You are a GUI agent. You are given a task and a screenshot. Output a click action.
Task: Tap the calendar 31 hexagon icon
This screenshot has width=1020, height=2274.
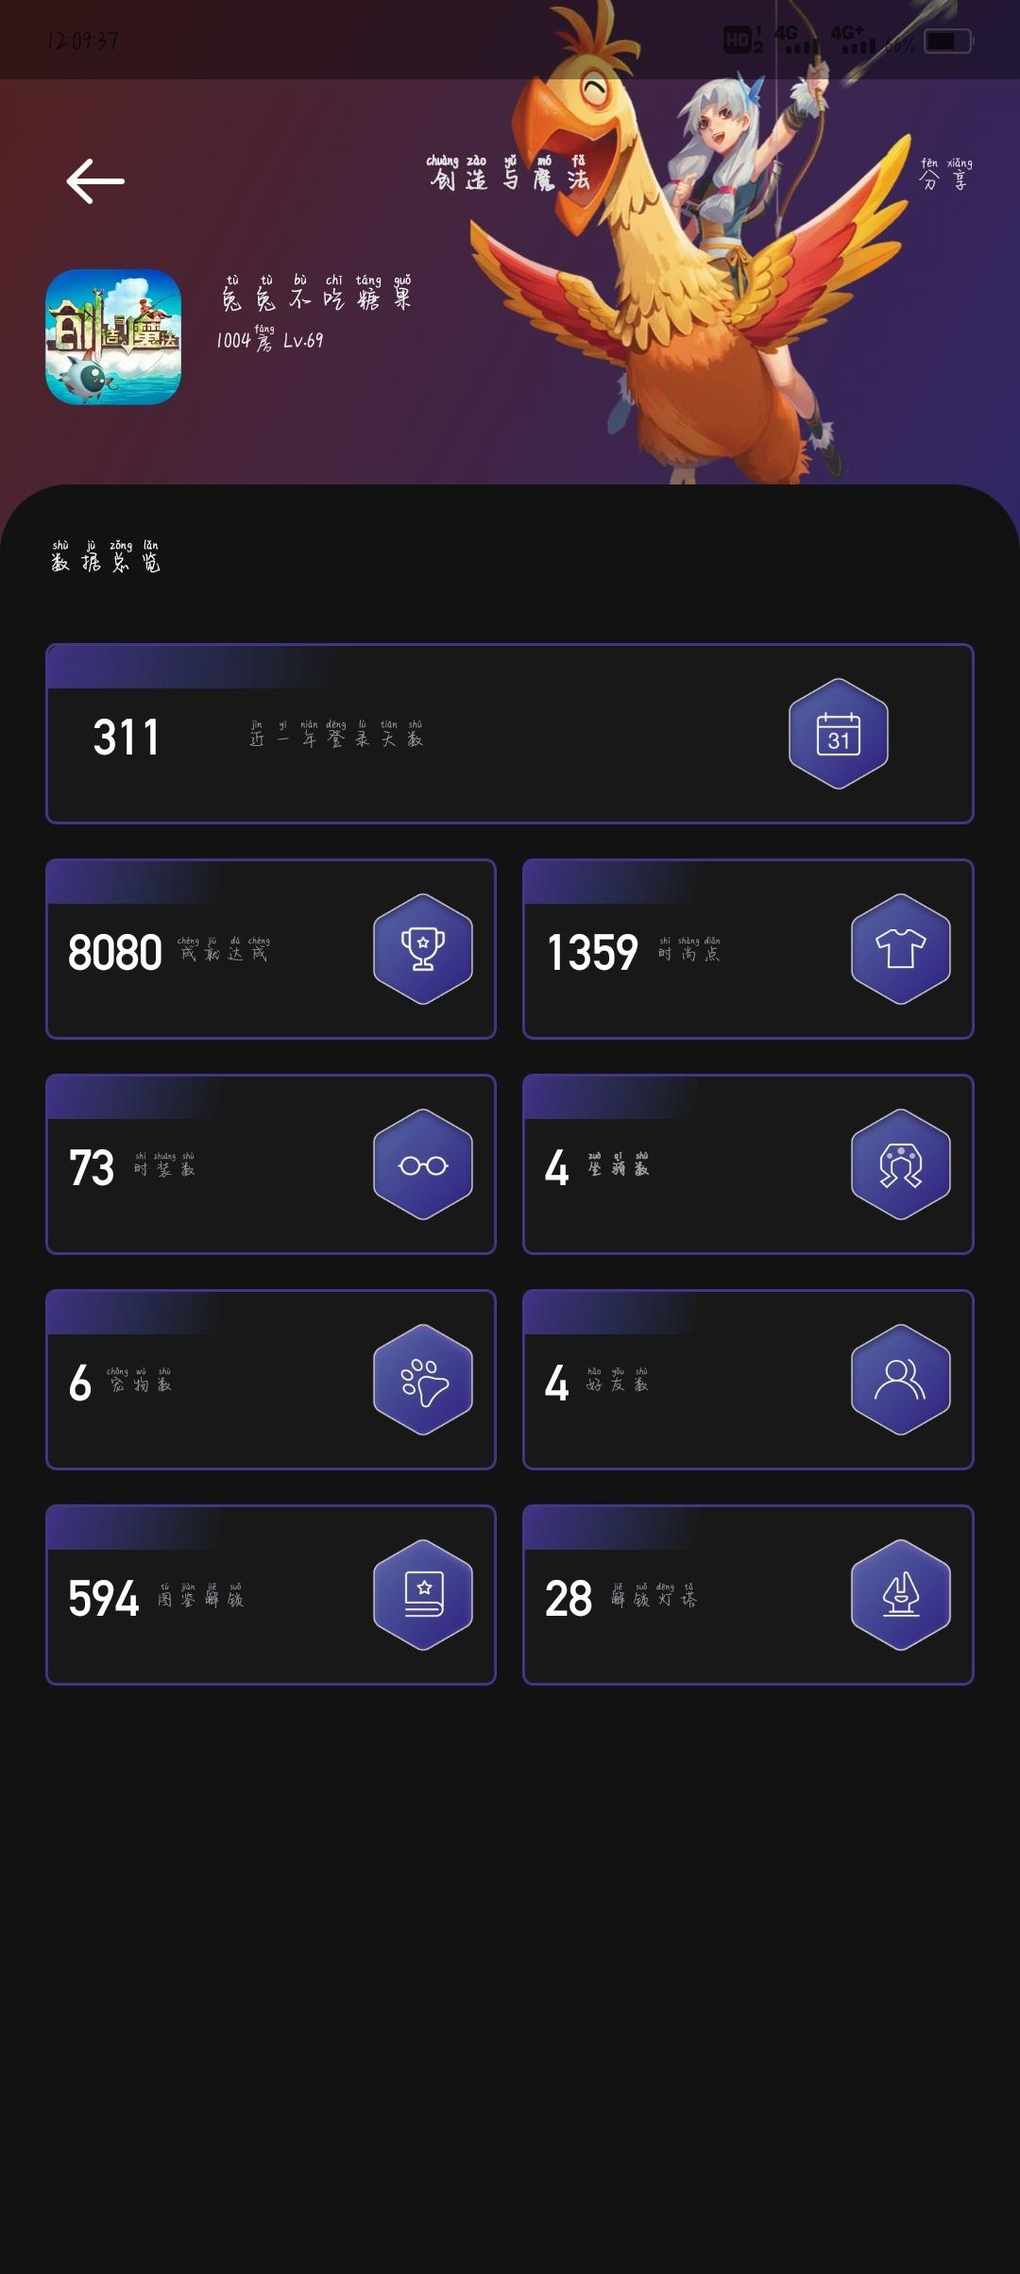click(838, 734)
